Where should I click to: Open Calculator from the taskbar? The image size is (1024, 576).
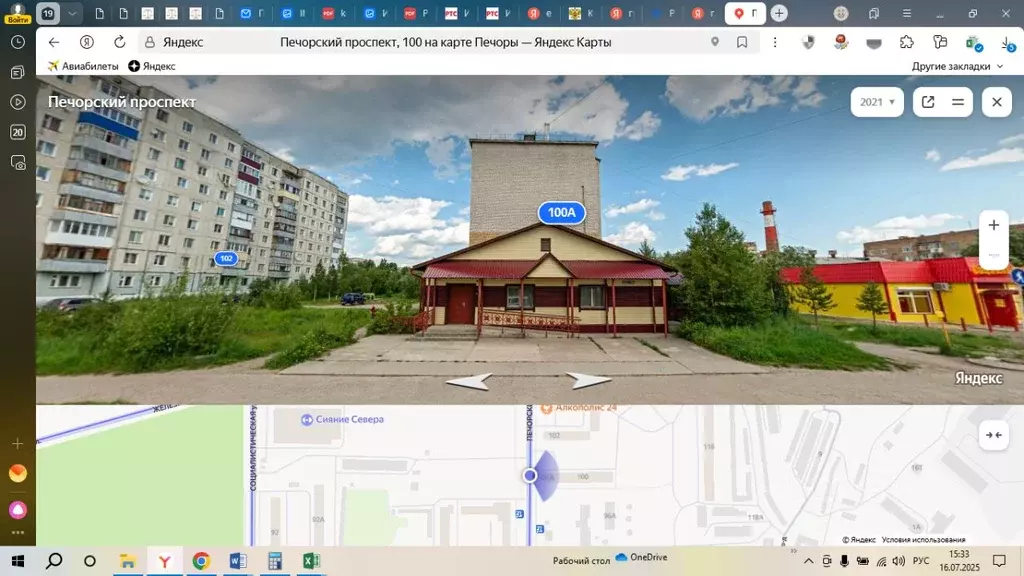click(x=275, y=561)
